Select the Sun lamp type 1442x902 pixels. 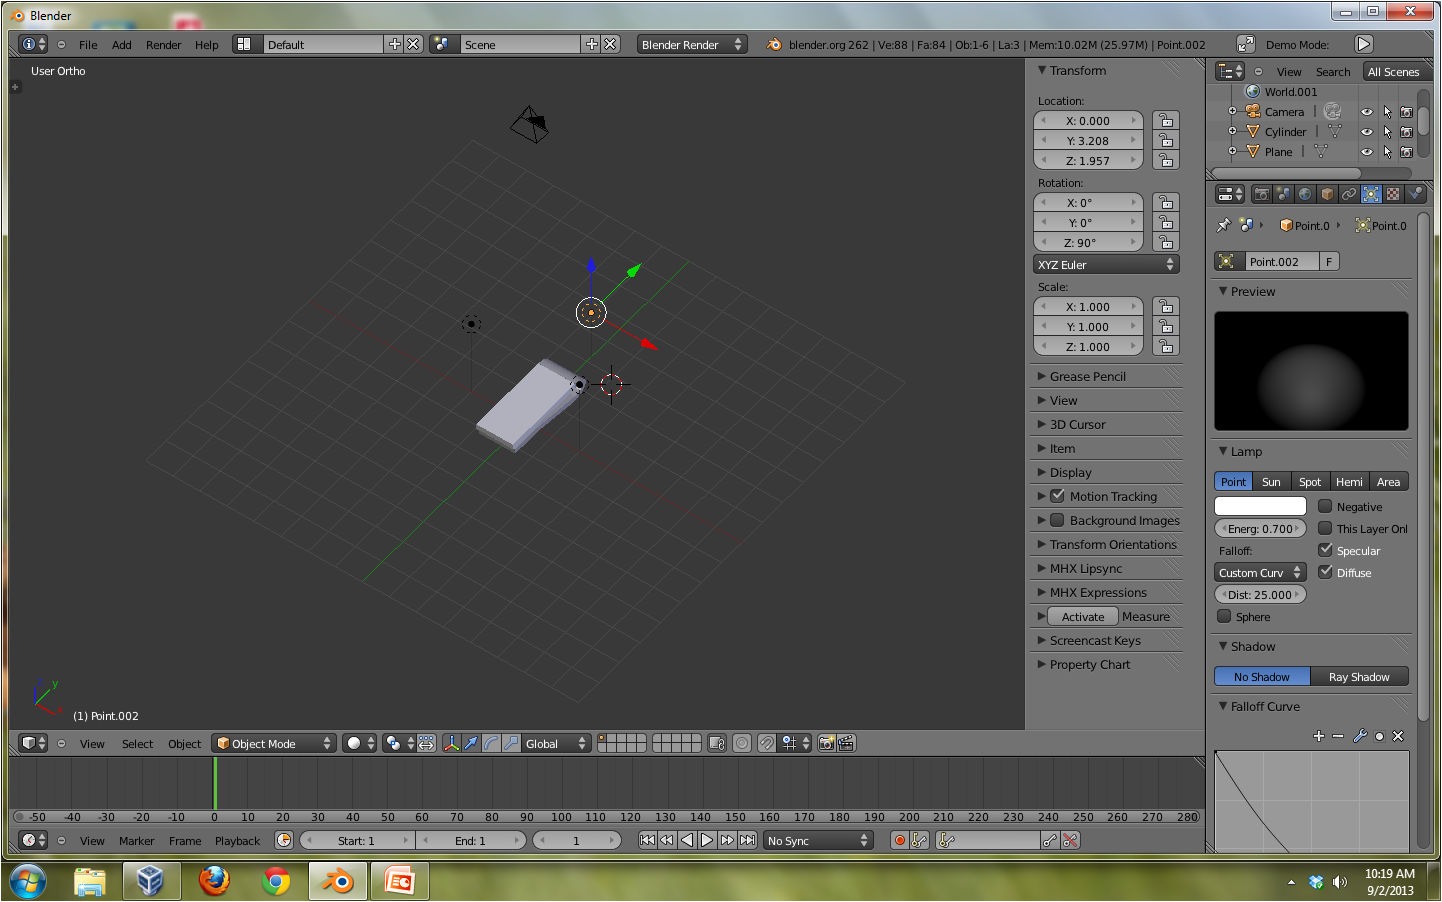point(1271,482)
